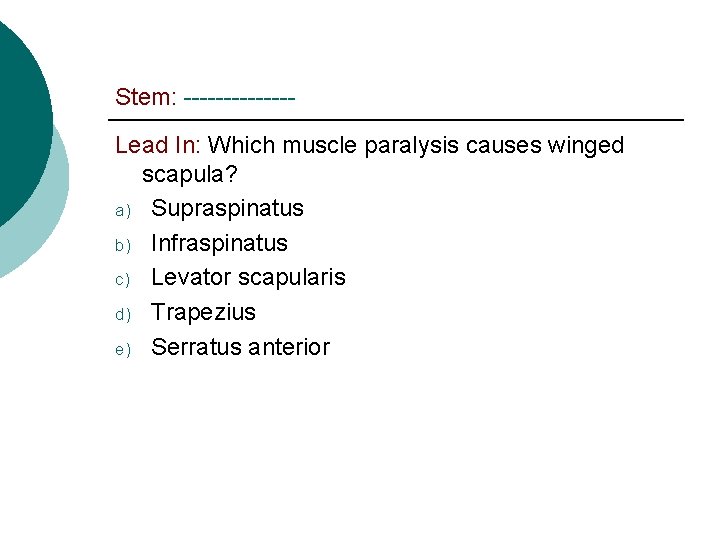This screenshot has height=540, width=720.
Task: Pick the Trapezius answer
Action: click(x=203, y=312)
